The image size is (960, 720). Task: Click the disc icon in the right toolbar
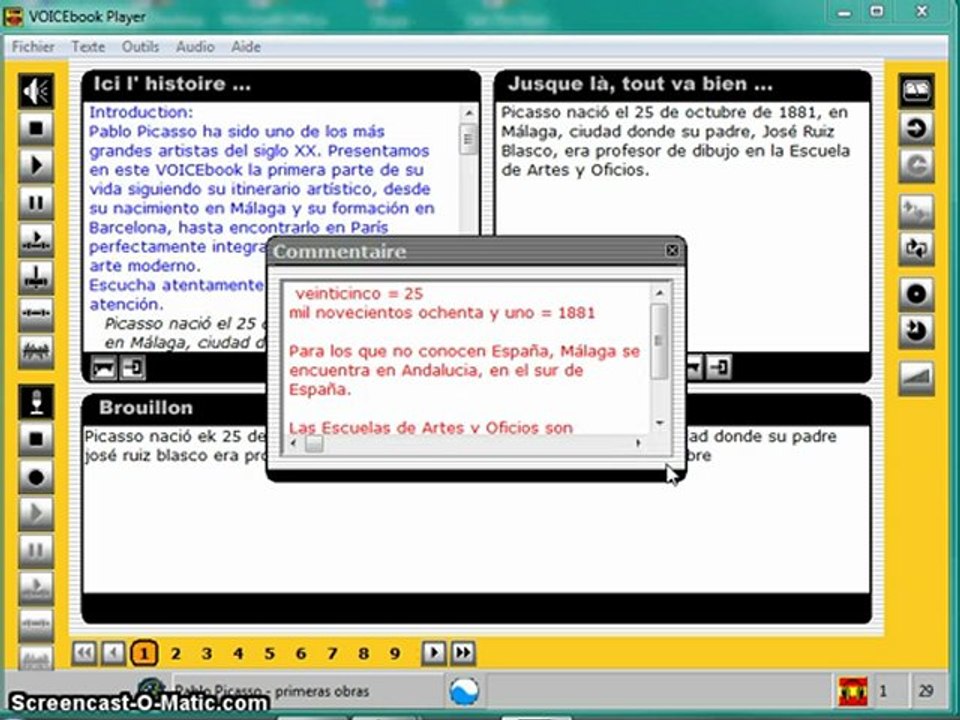click(917, 294)
